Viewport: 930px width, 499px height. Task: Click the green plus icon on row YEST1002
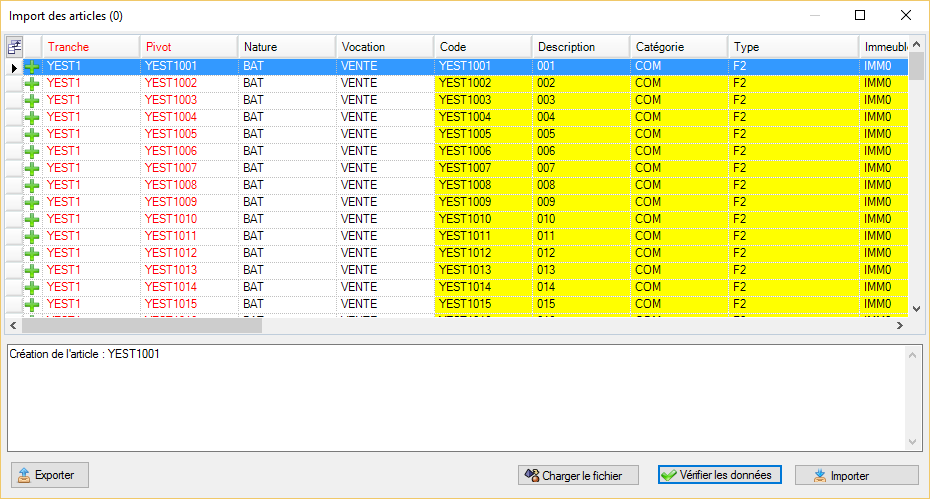[32, 83]
